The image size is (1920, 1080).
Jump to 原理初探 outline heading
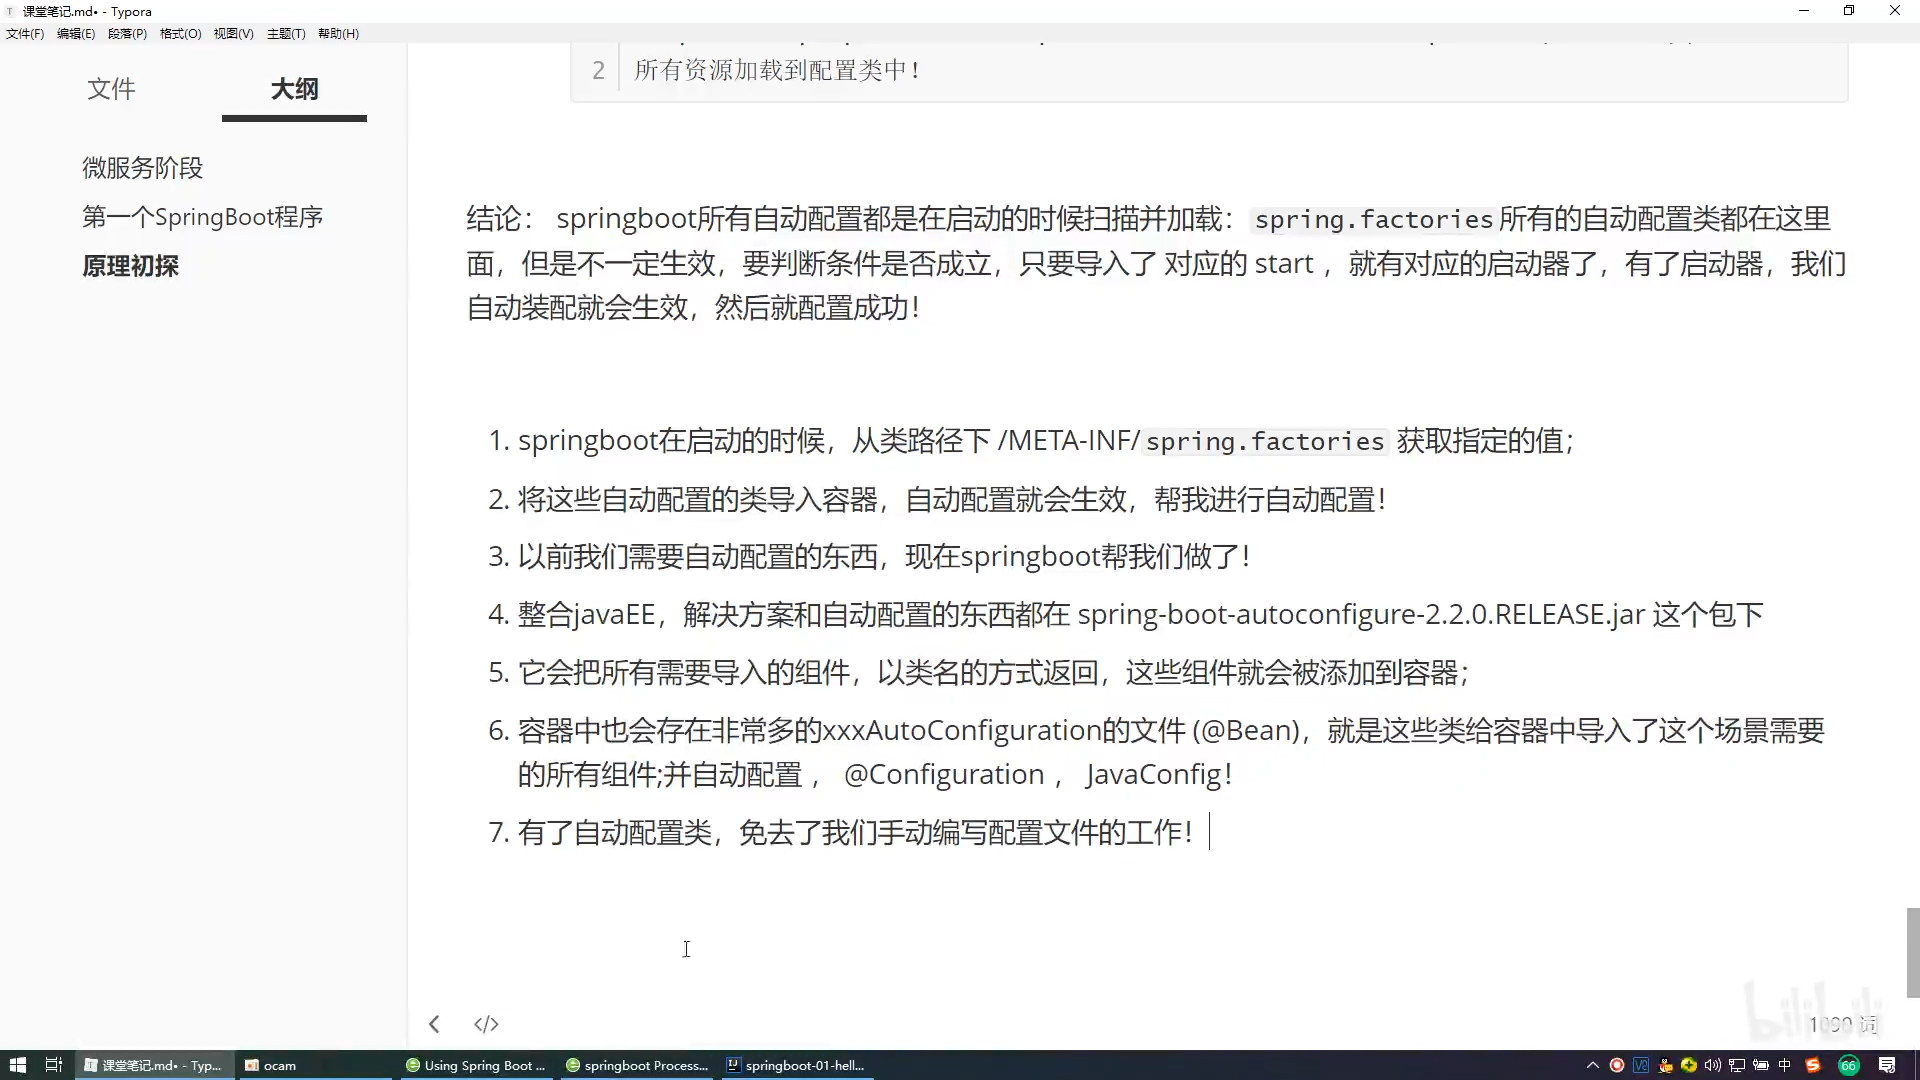130,266
